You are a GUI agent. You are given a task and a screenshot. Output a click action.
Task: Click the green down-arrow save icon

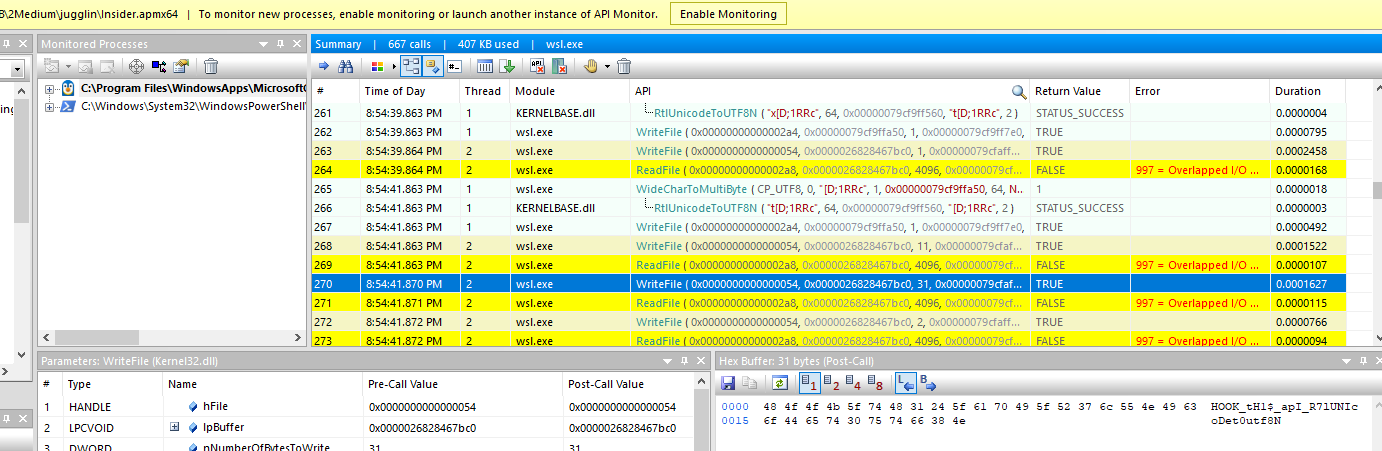click(507, 66)
